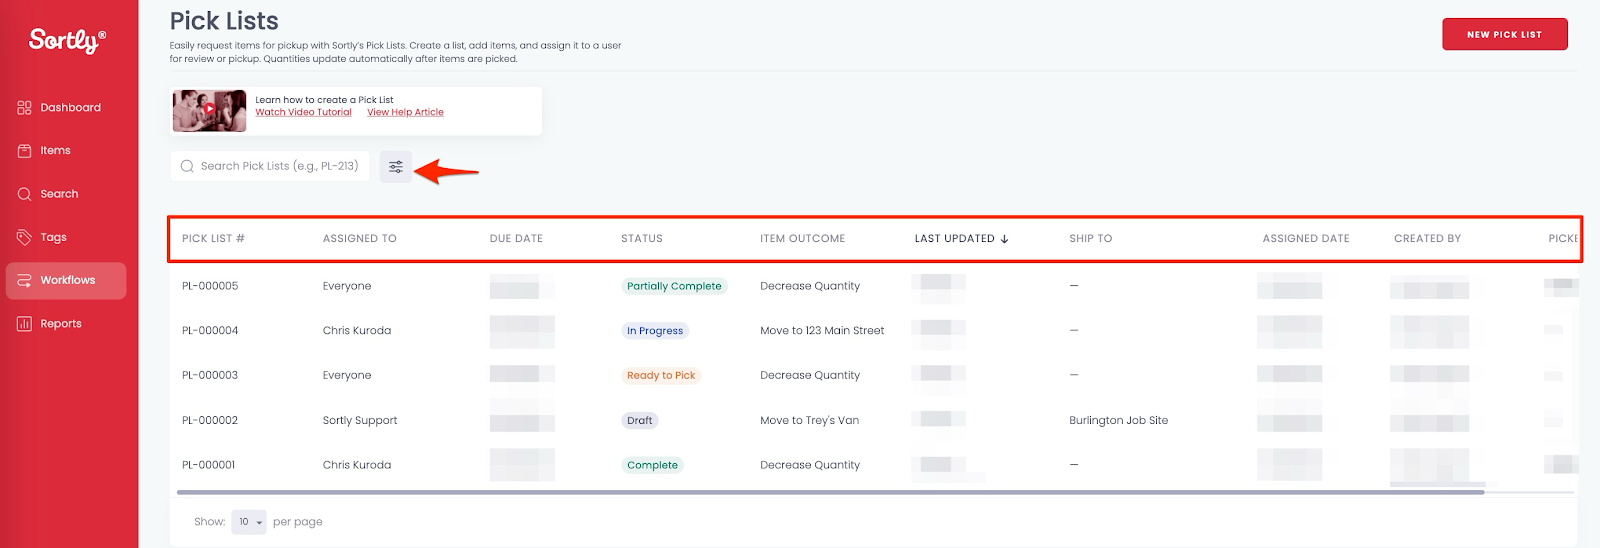Select Decrease Quantity in PL-000005 row
Screen dimensions: 1600x548
810,286
